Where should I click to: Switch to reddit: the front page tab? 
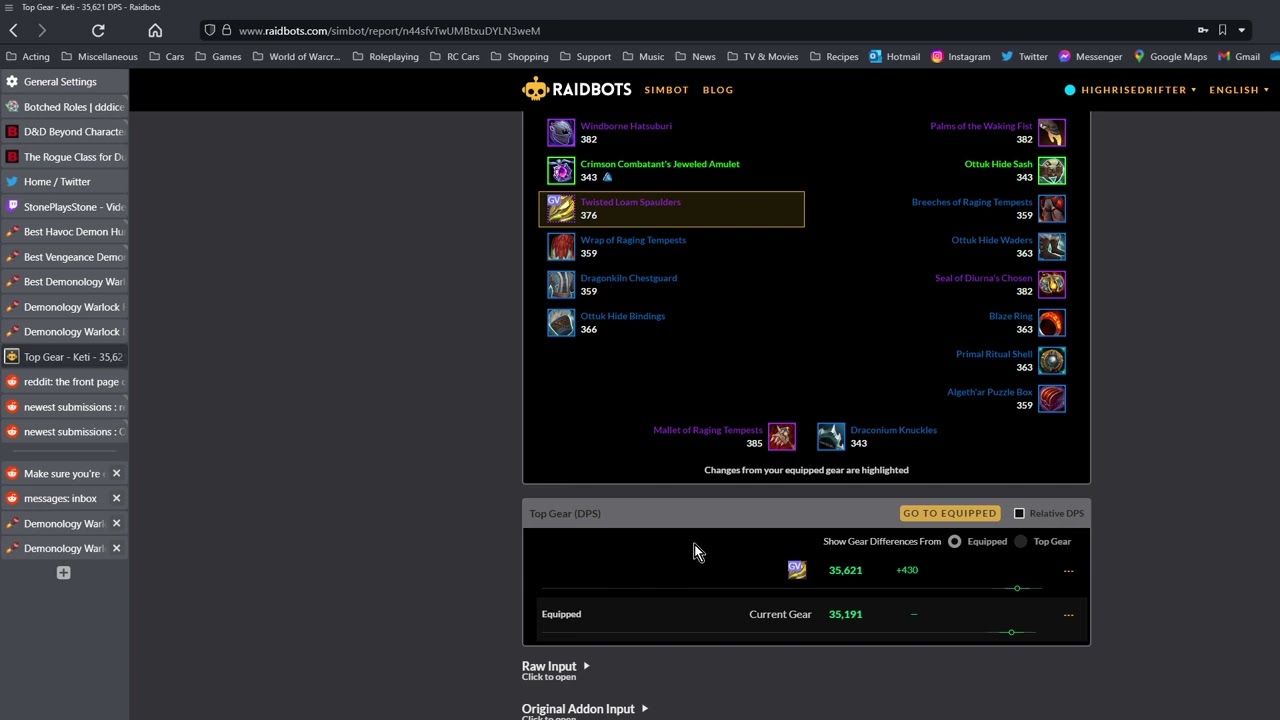(x=64, y=382)
